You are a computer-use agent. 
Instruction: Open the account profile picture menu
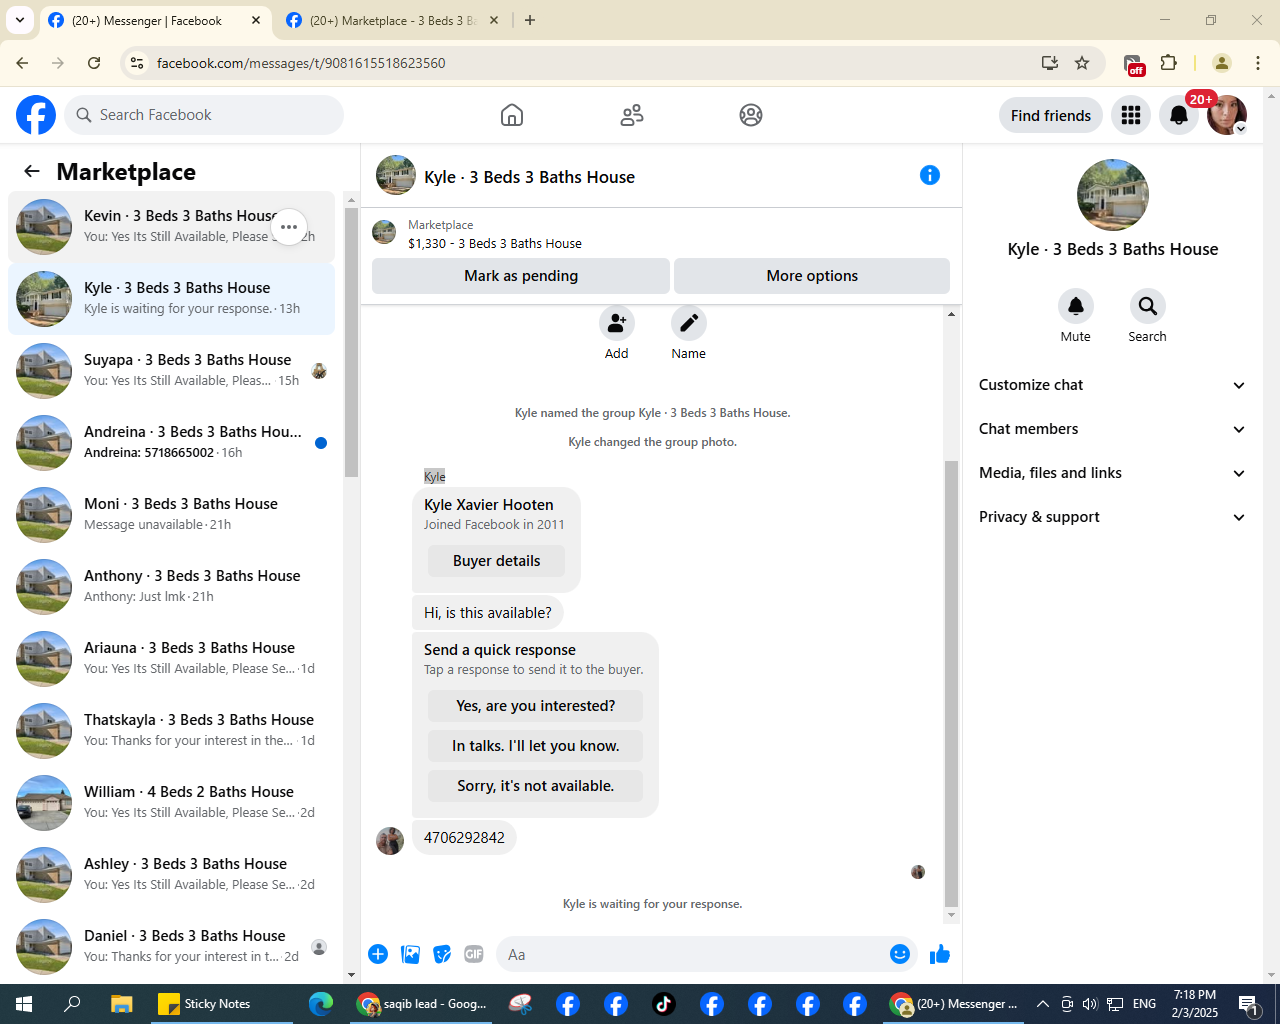point(1227,115)
